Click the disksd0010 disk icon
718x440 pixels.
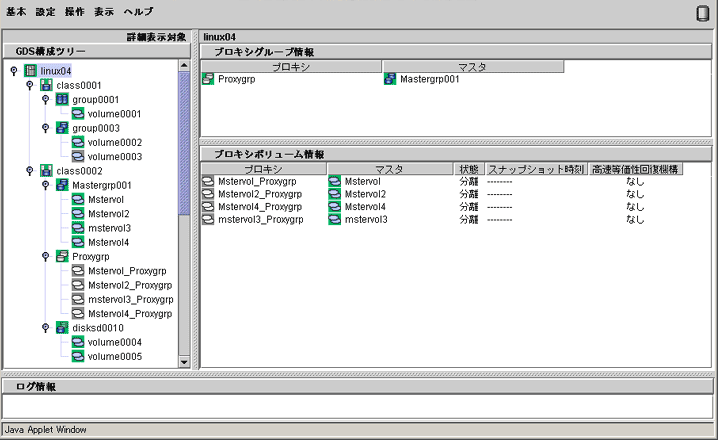[62, 328]
